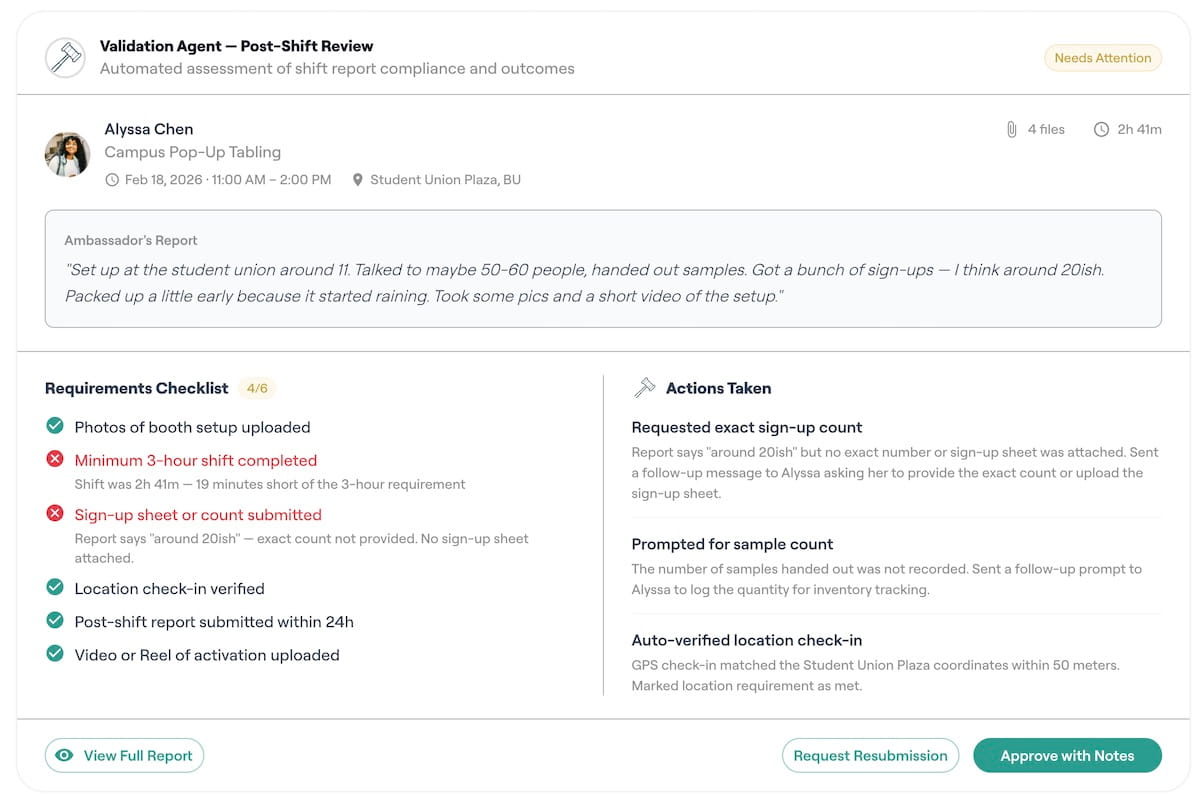Toggle the Video or Reel uploaded checkmark
This screenshot has width=1200, height=806.
click(x=55, y=654)
